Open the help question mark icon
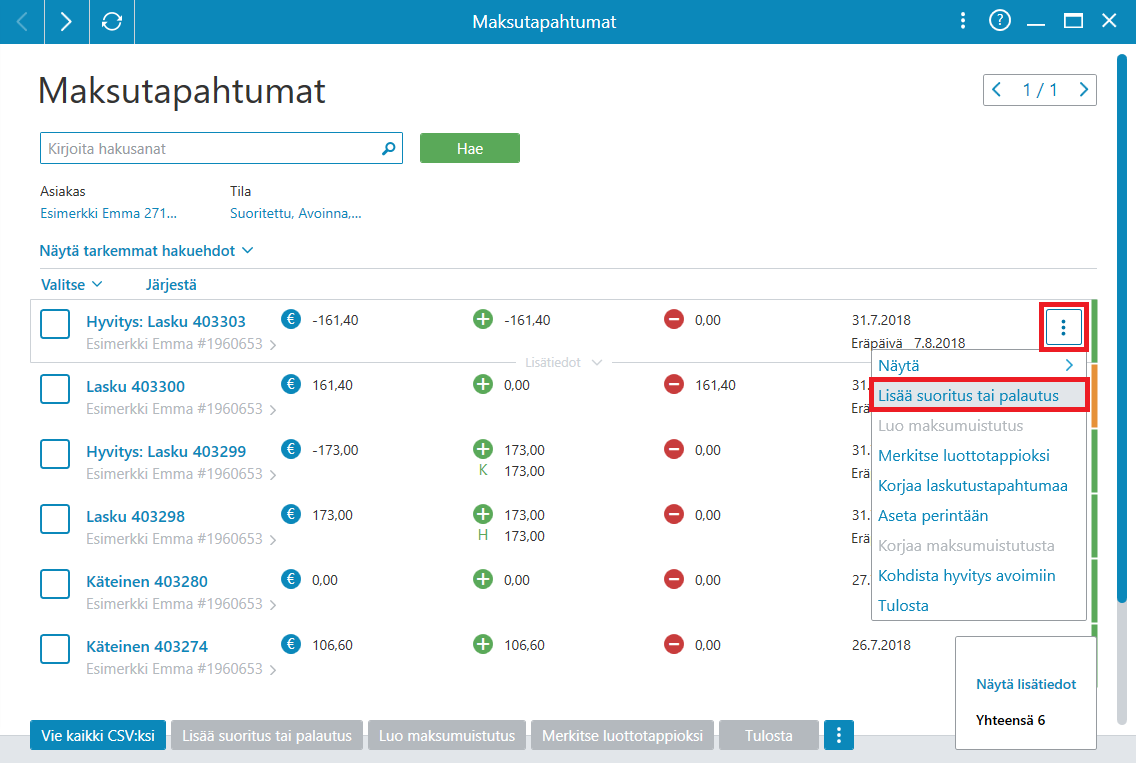Image resolution: width=1136 pixels, height=763 pixels. [x=1000, y=21]
